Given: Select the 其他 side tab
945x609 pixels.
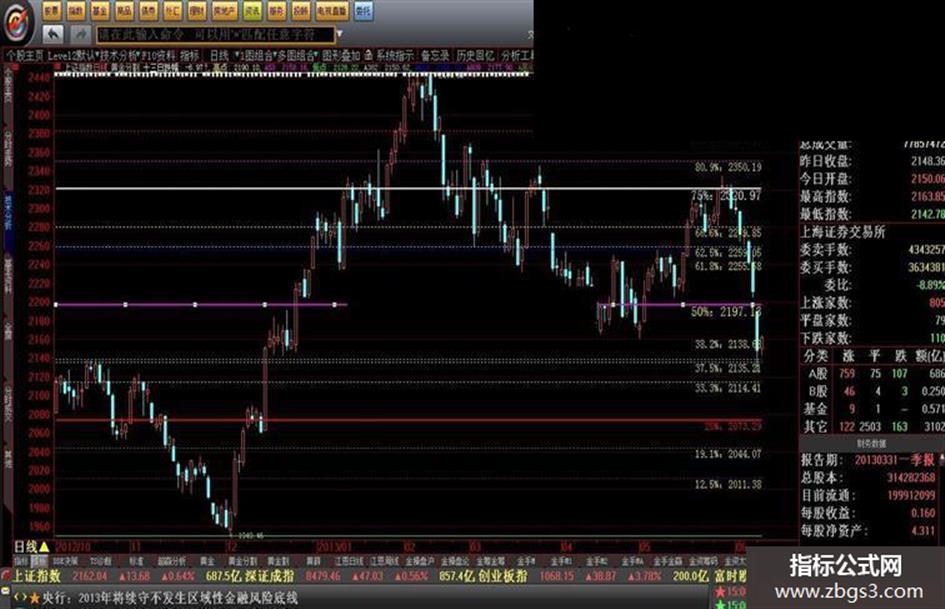Looking at the screenshot, I should [8, 459].
